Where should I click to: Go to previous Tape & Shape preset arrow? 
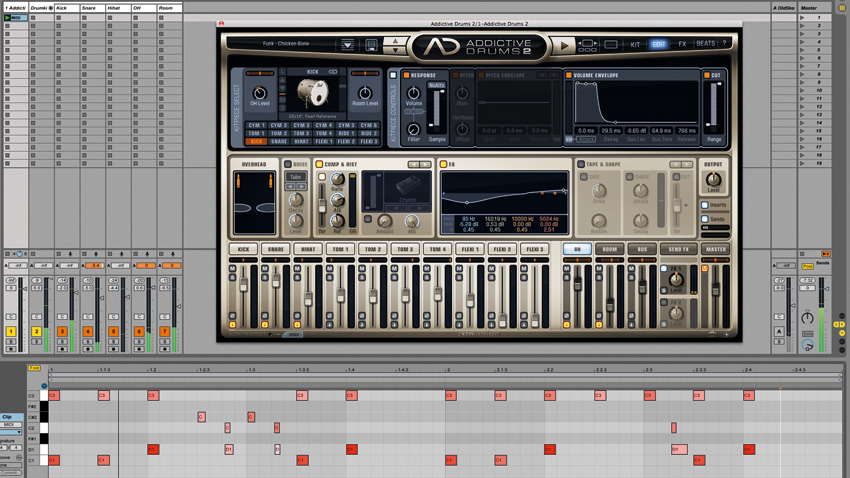[x=675, y=164]
